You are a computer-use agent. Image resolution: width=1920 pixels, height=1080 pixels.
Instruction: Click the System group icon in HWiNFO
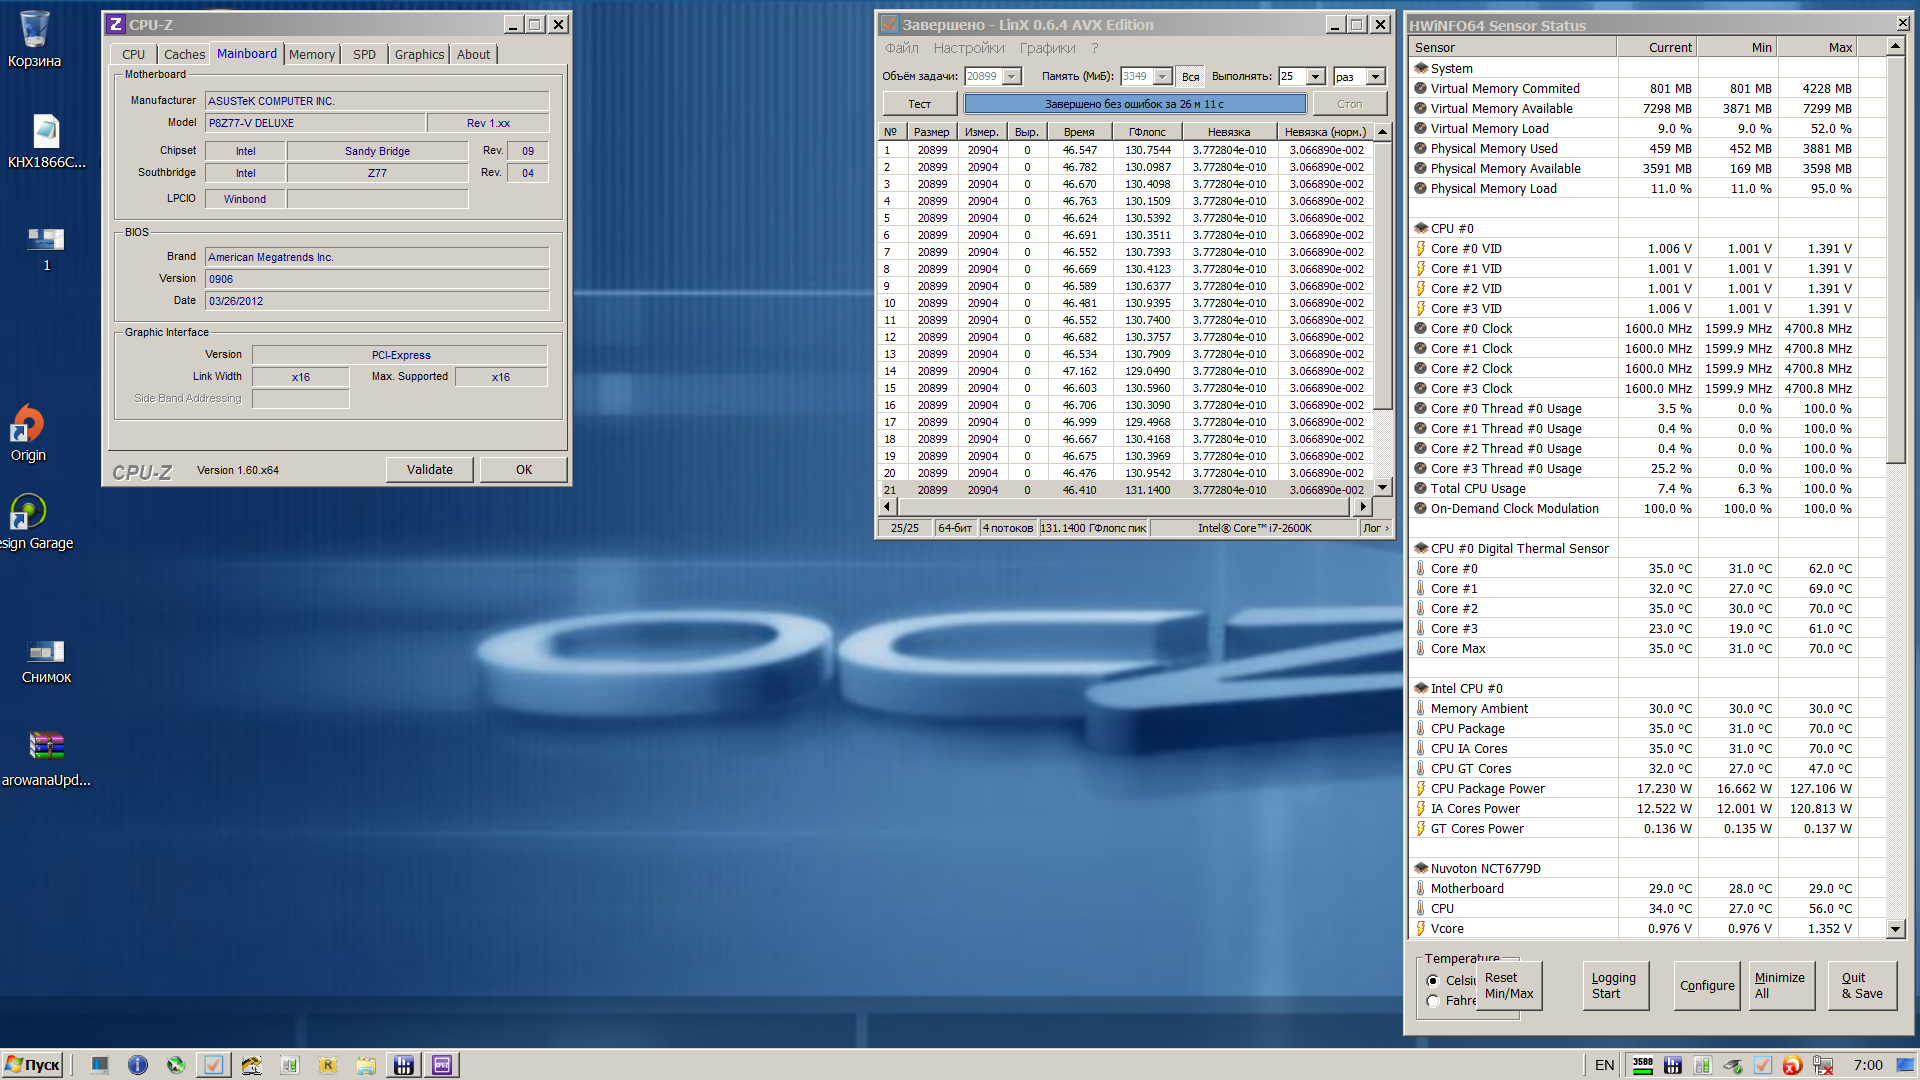tap(1420, 68)
